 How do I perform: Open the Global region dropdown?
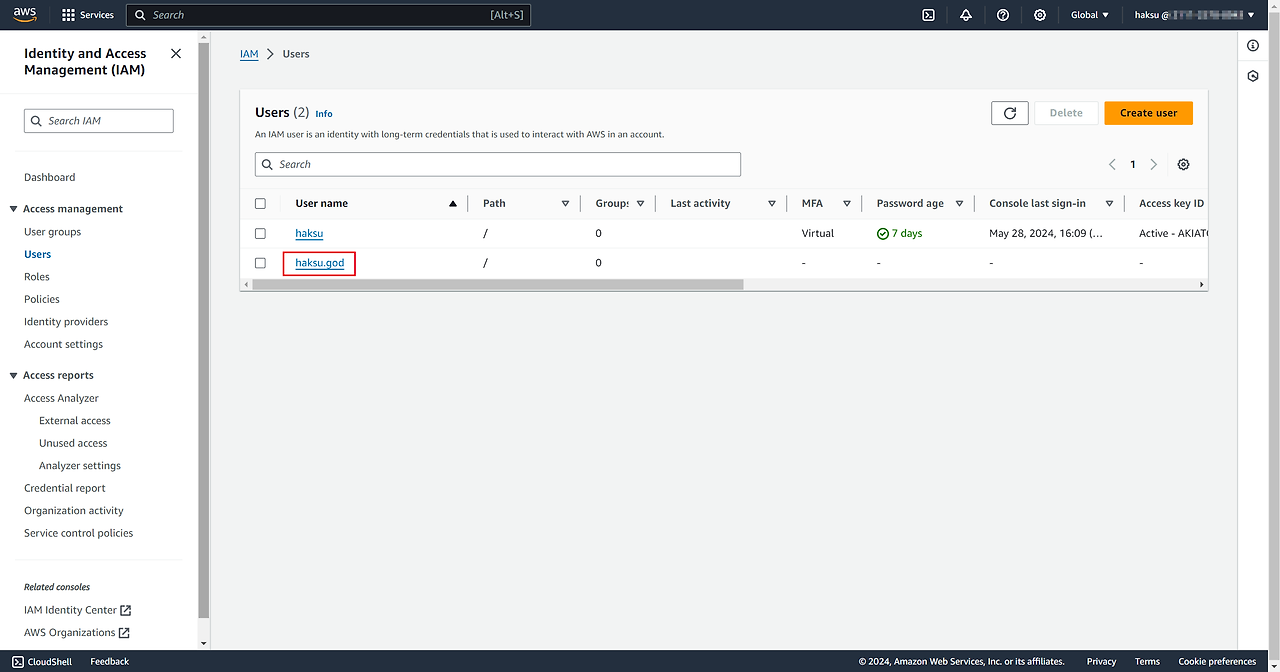pyautogui.click(x=1089, y=15)
